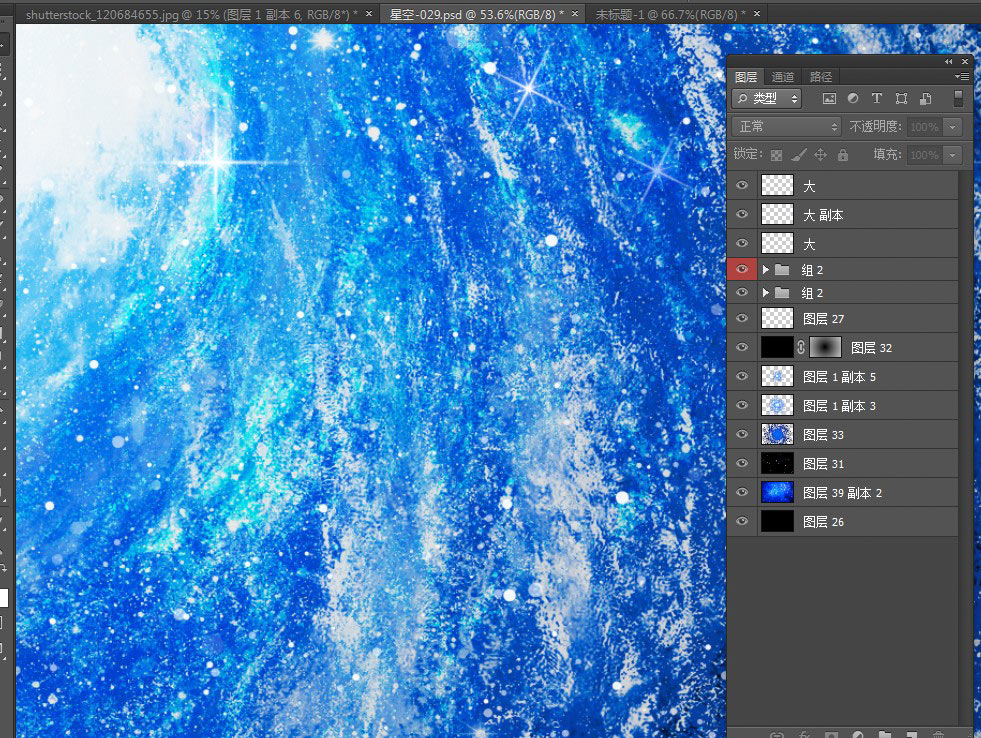Select the layer named 图层 1 副本 5
The image size is (981, 738).
tap(839, 377)
